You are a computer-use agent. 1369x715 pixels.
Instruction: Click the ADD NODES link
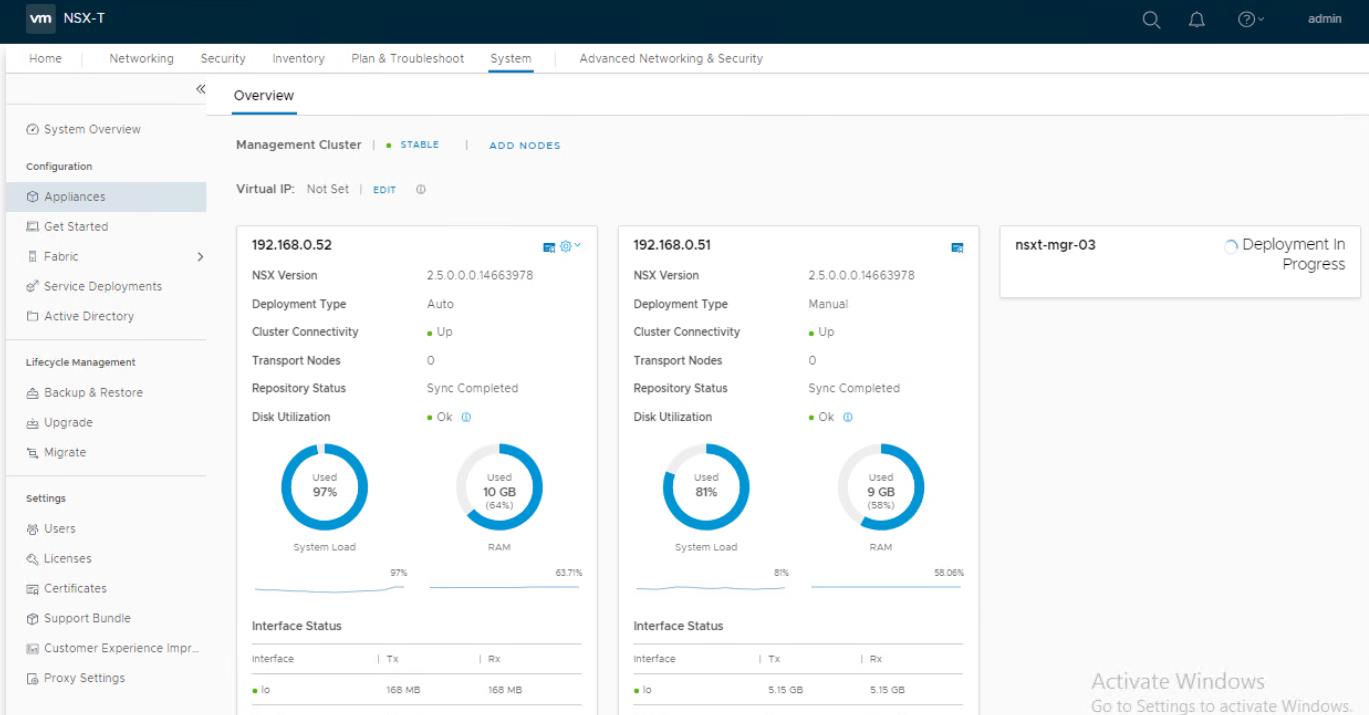[525, 146]
